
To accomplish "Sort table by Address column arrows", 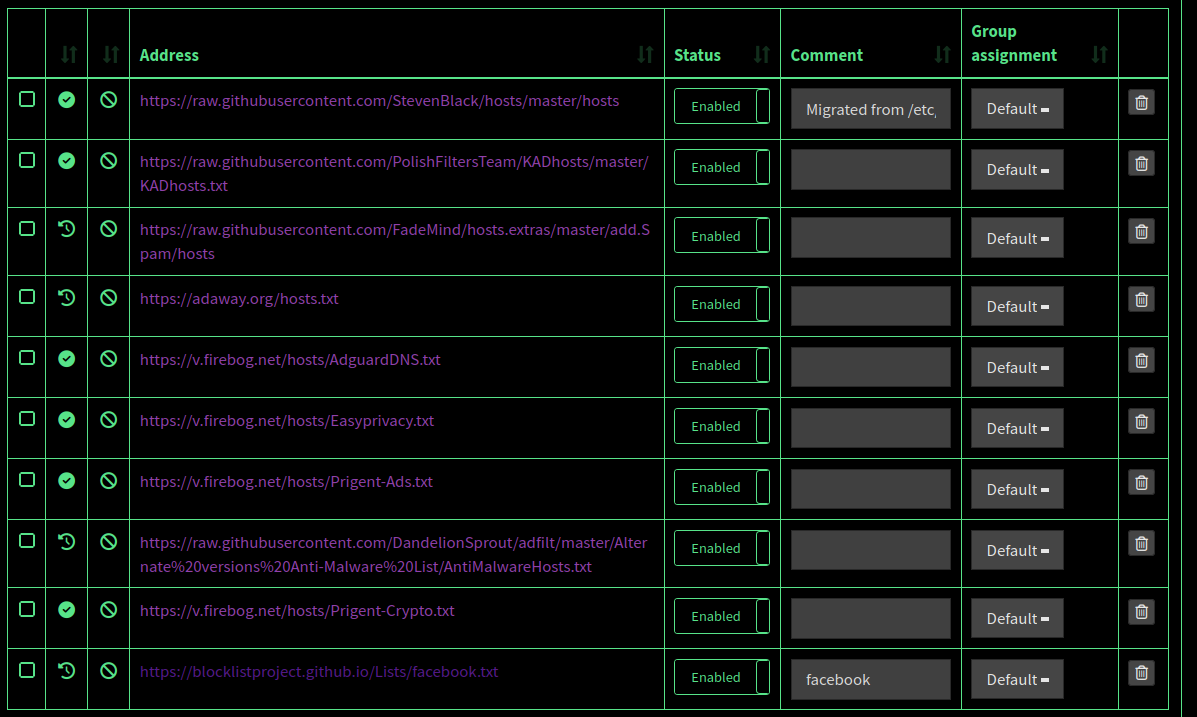I will click(x=645, y=55).
